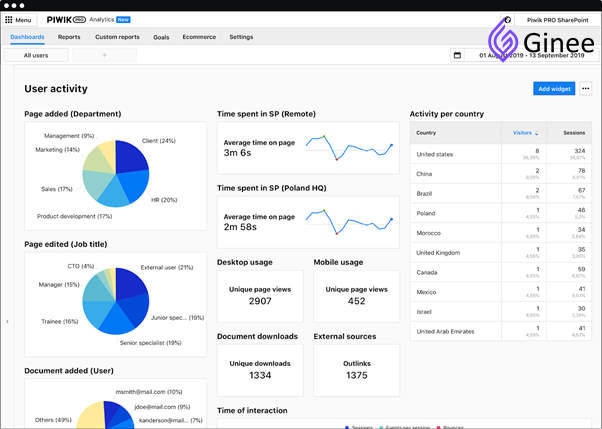
Task: Open the Piwik PRO SharePoint site selector
Action: pyautogui.click(x=557, y=20)
